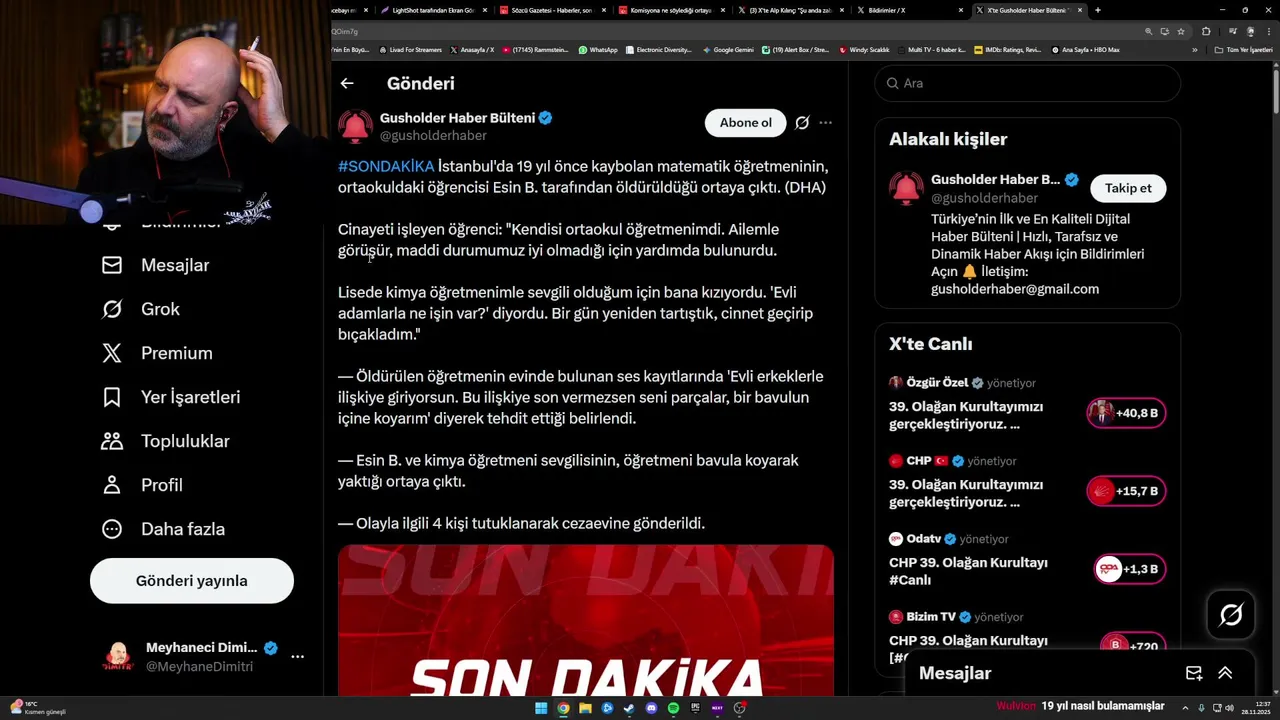The image size is (1280, 720).
Task: Follow Gusholder with Takip et
Action: pos(1128,188)
